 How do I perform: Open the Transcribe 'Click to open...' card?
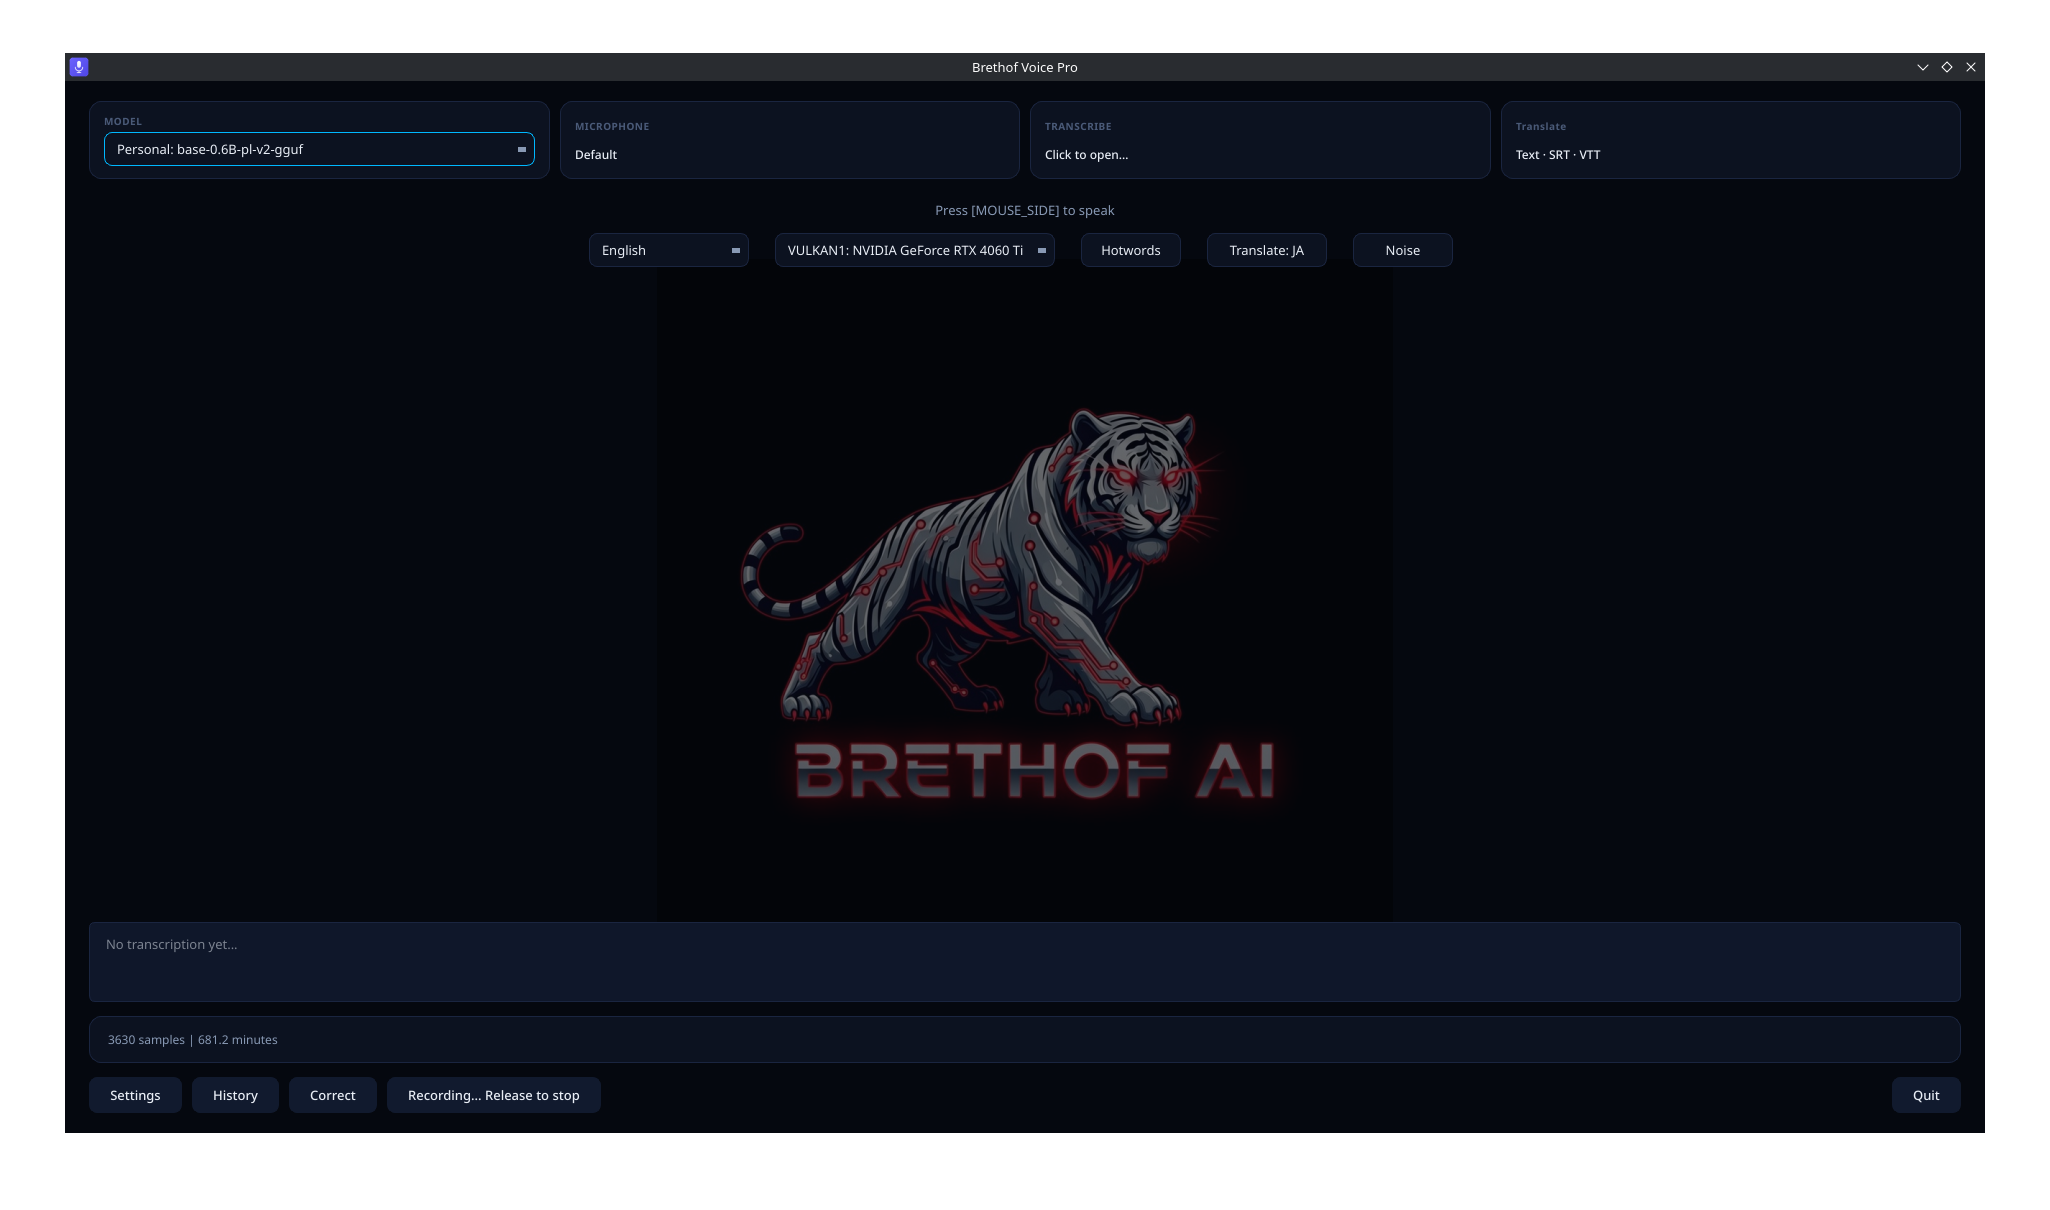point(1260,140)
